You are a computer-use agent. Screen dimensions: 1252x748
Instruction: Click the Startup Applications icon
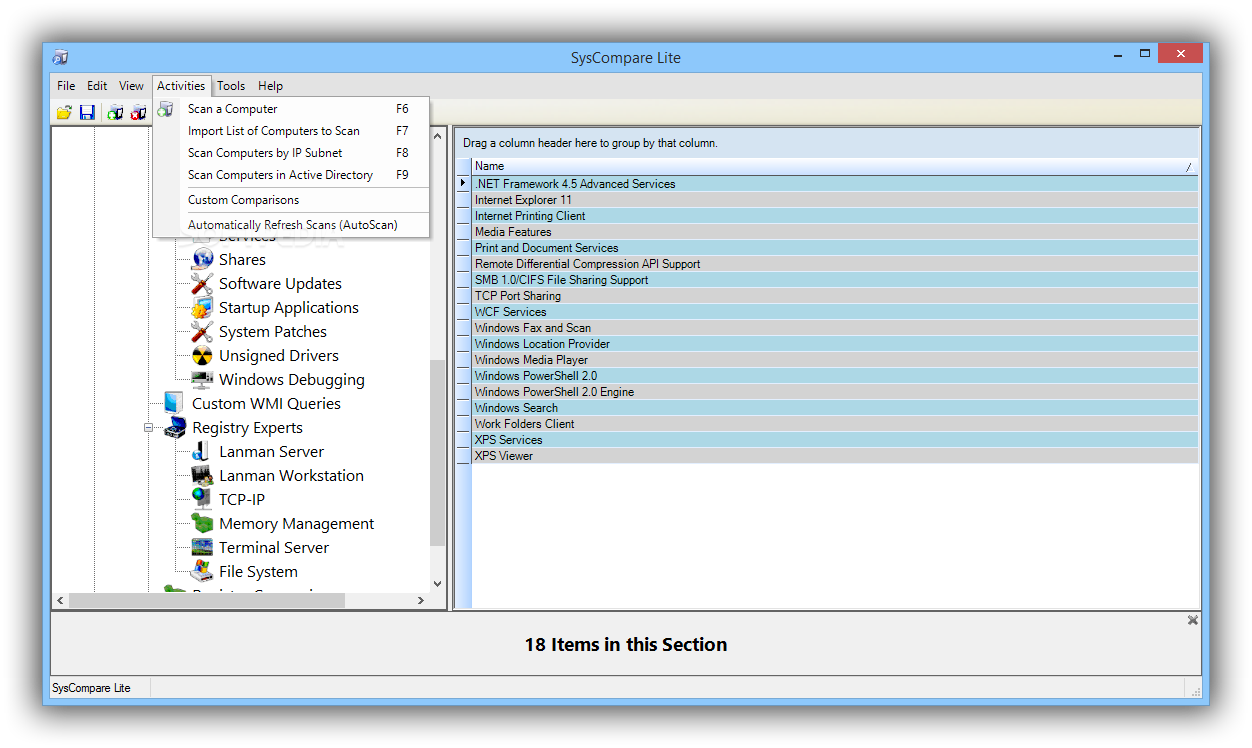[203, 307]
